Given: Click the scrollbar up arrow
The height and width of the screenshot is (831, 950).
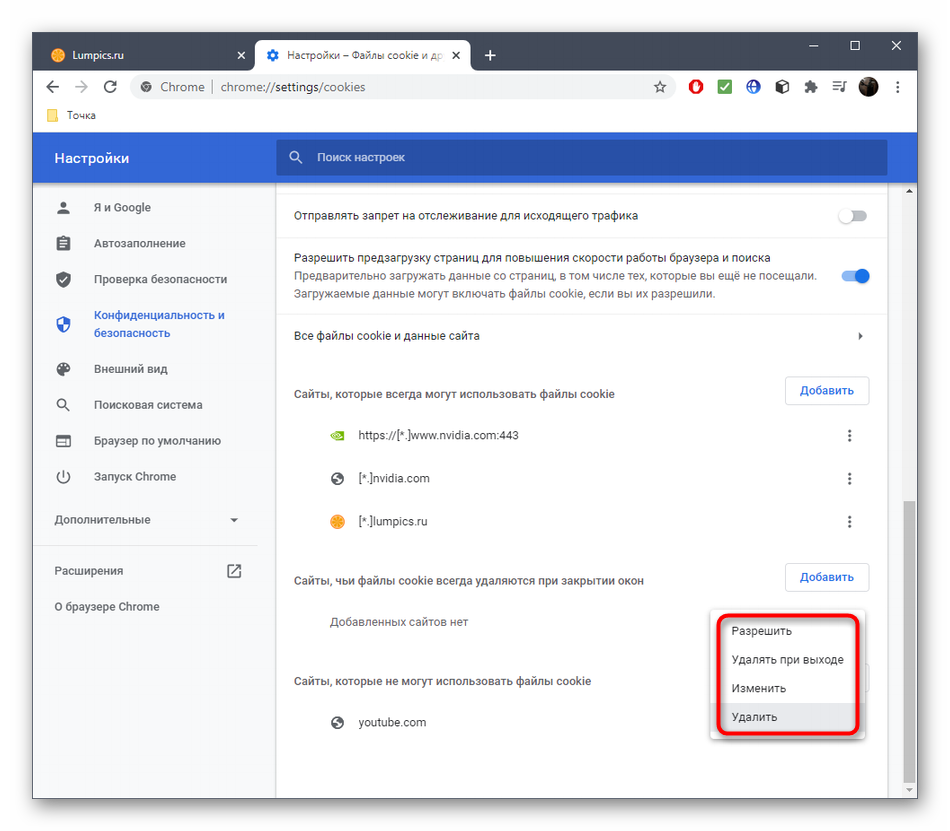Looking at the screenshot, I should [909, 191].
